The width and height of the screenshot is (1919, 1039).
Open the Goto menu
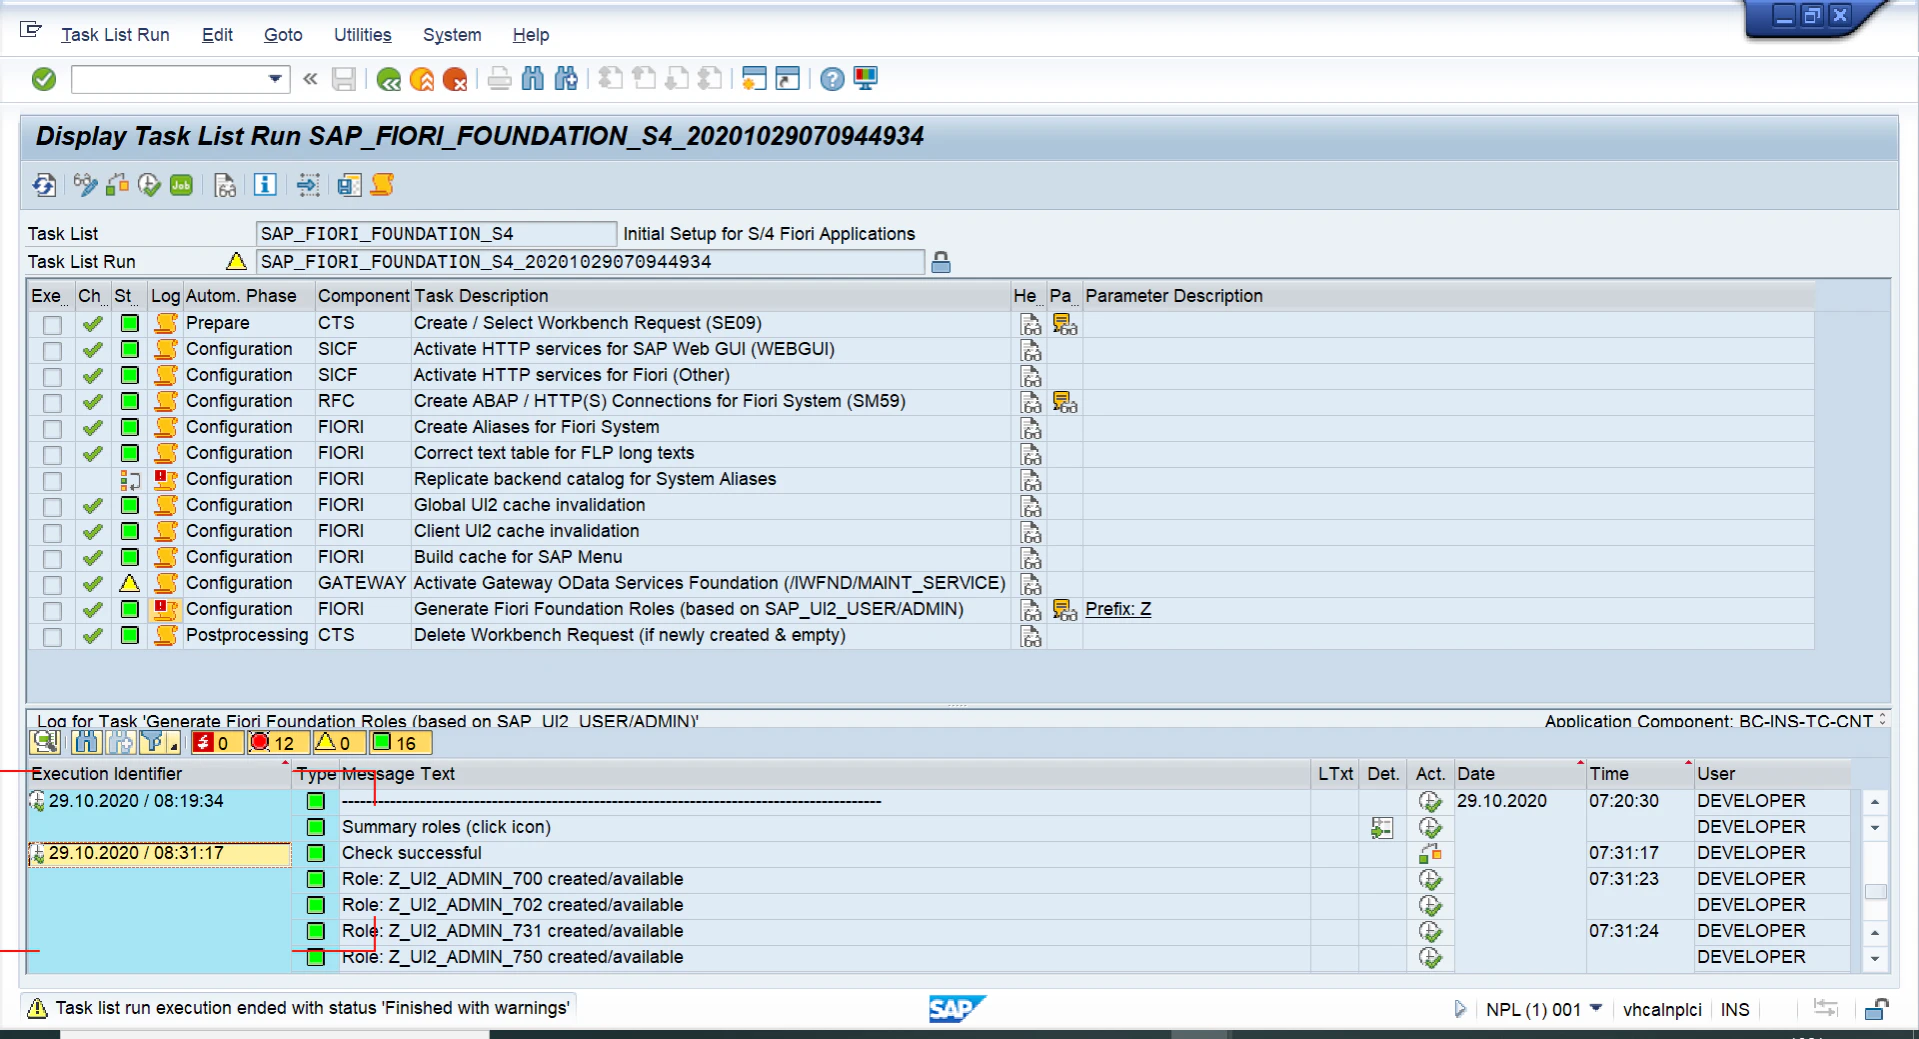point(283,35)
